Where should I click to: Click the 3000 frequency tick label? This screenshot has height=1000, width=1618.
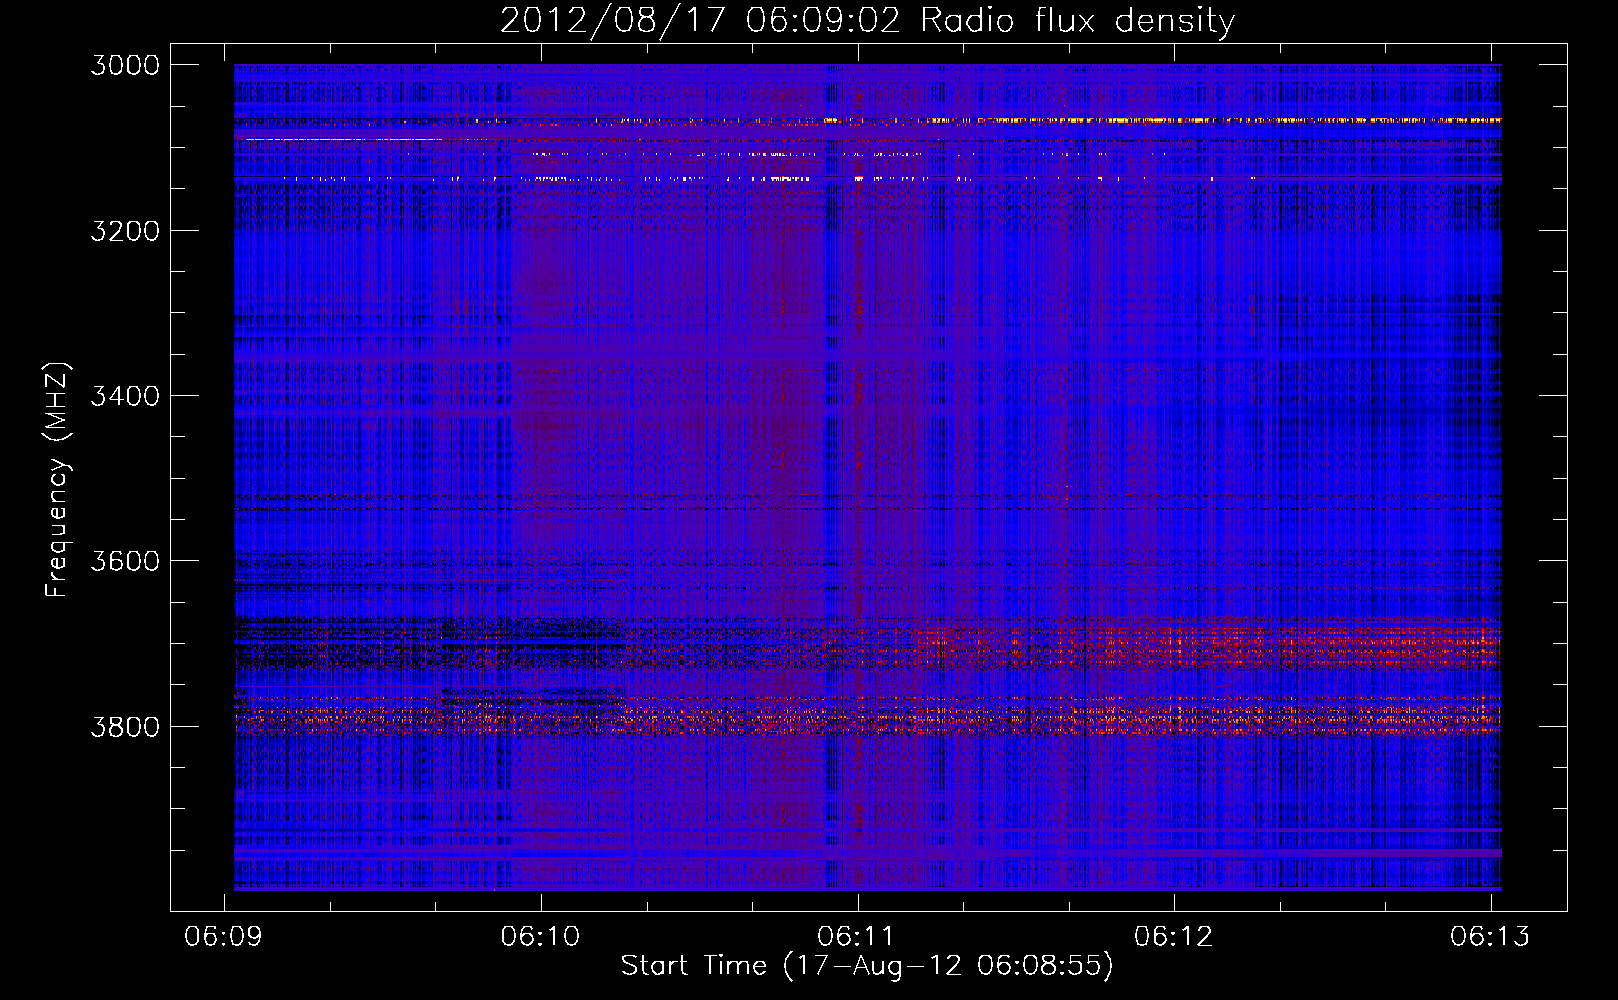125,65
